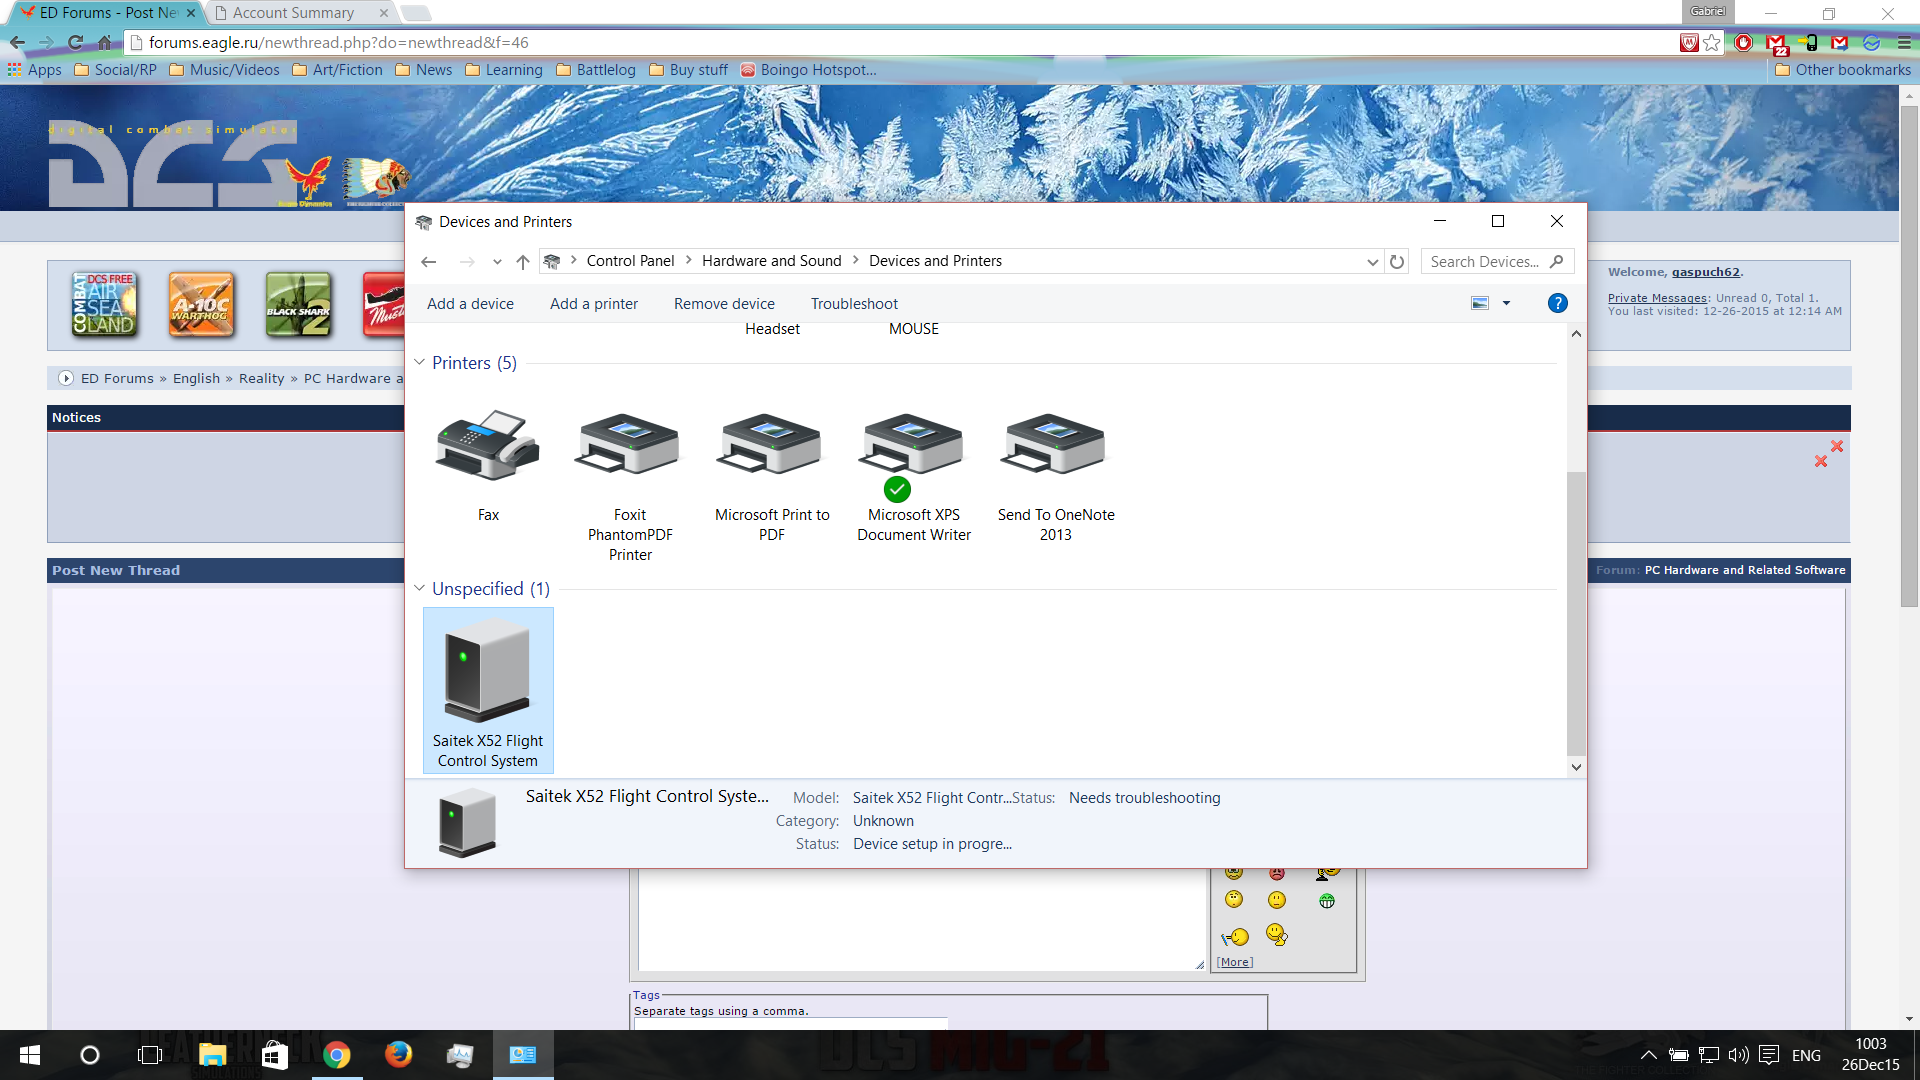The width and height of the screenshot is (1920, 1080).
Task: Open Windows Store from the taskbar
Action: click(x=274, y=1055)
